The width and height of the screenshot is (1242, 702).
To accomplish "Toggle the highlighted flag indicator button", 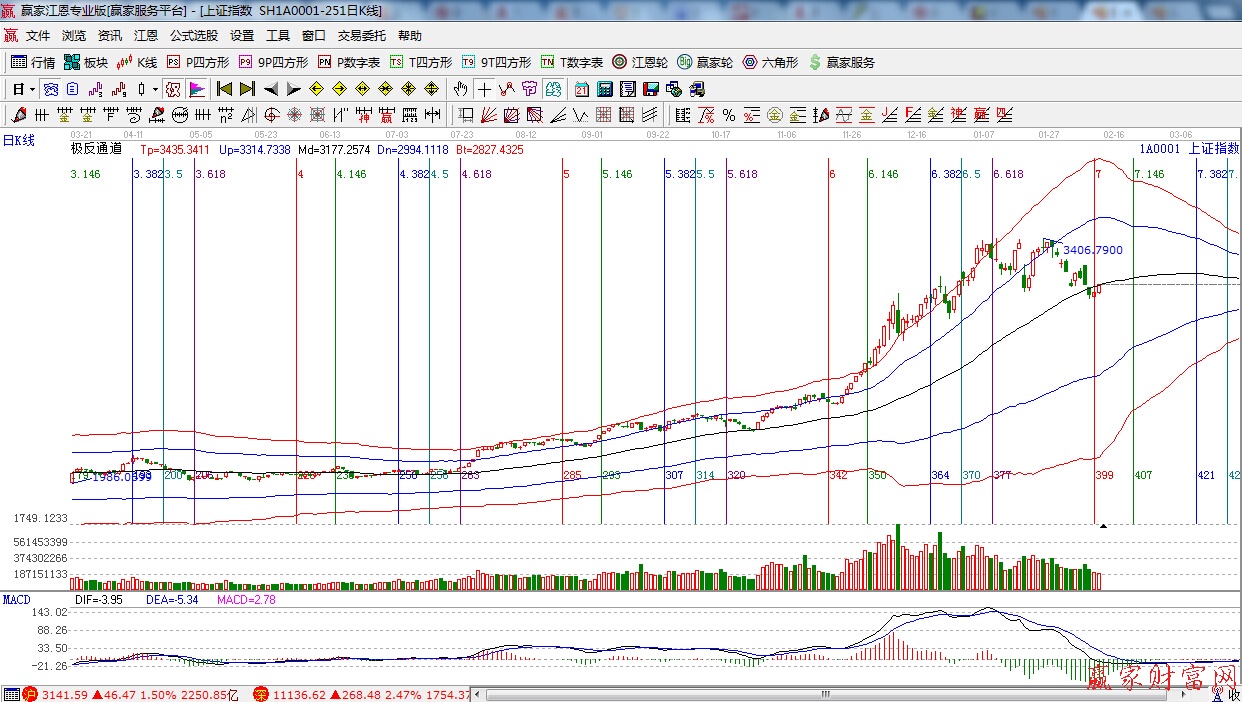I will [x=196, y=89].
